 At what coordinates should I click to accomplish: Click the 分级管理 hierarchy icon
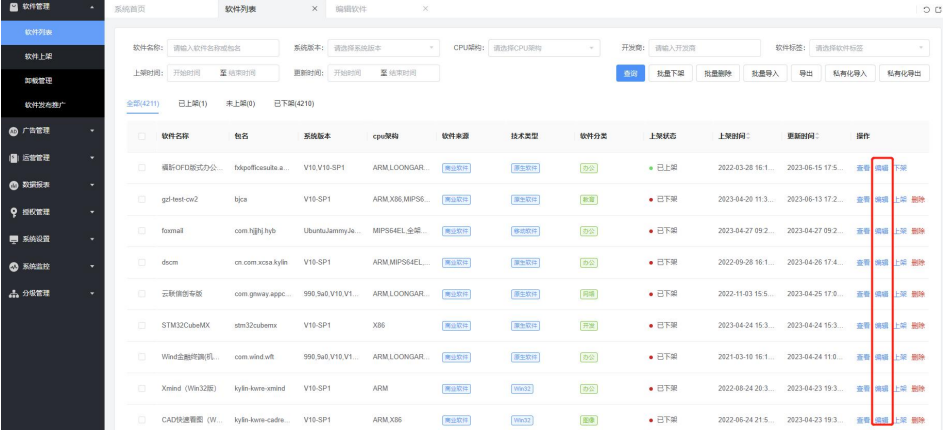(13, 293)
